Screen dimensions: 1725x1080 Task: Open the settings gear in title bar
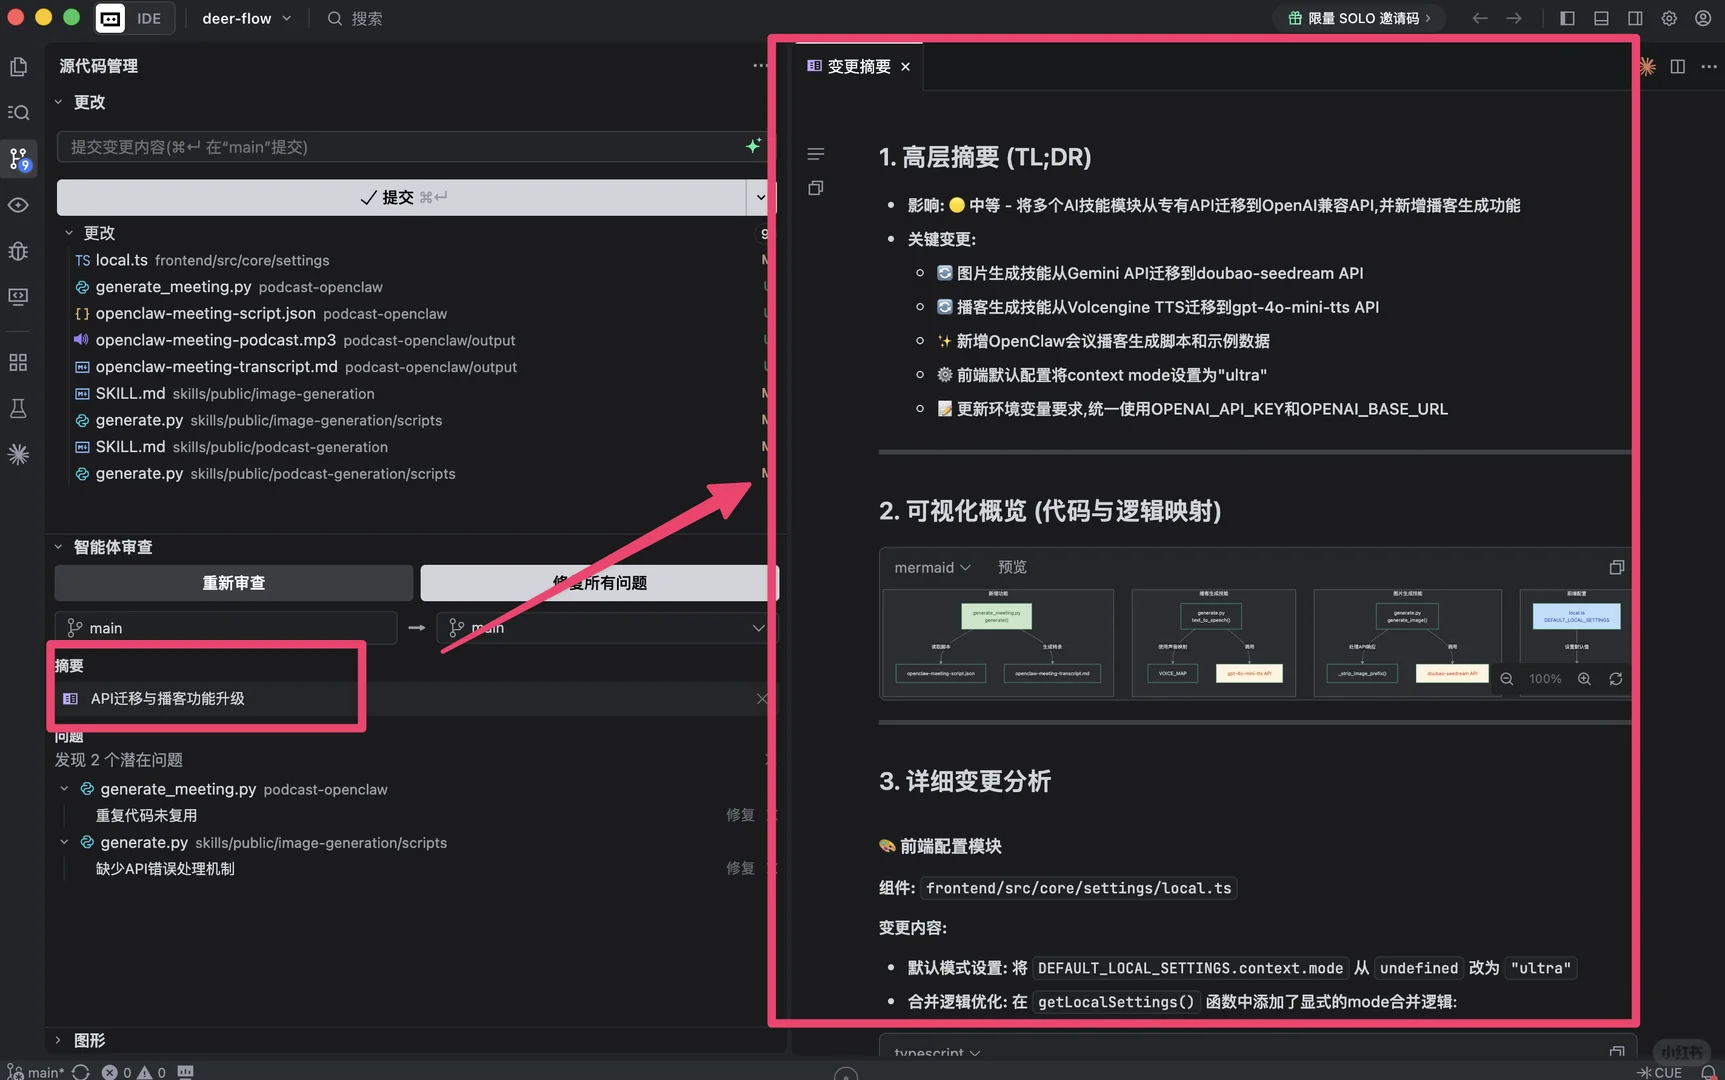point(1669,18)
